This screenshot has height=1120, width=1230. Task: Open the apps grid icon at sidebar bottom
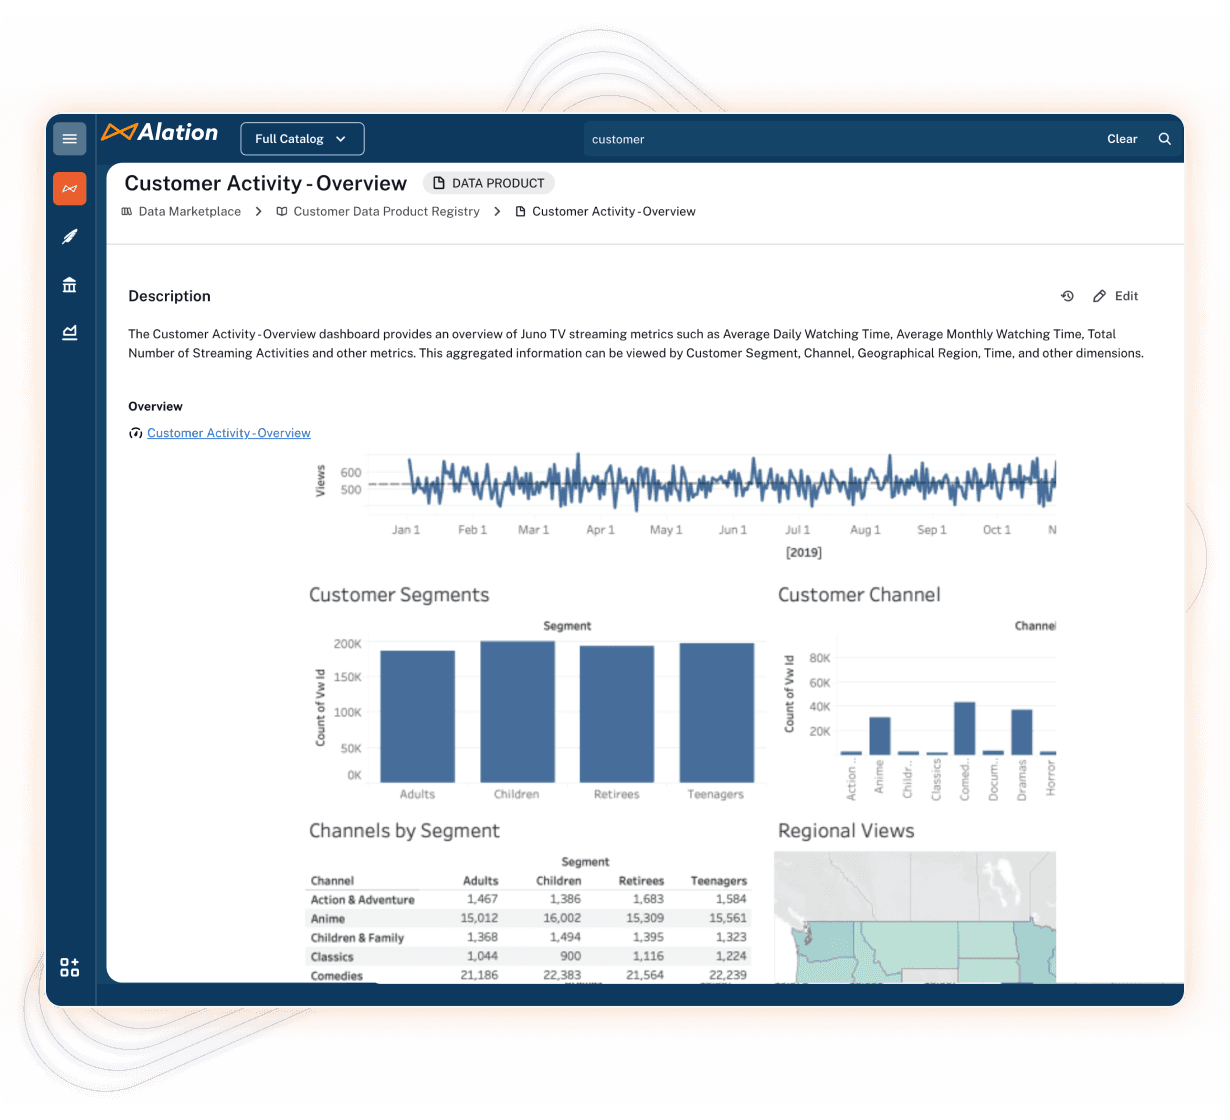point(69,967)
